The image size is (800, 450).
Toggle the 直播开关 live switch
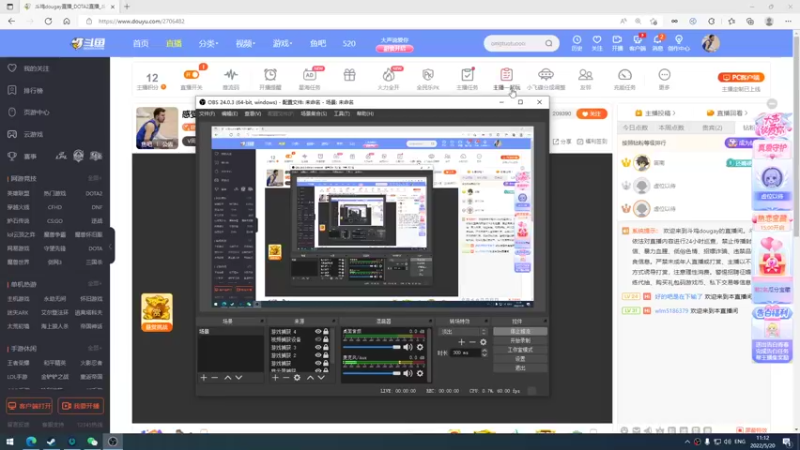pos(191,75)
